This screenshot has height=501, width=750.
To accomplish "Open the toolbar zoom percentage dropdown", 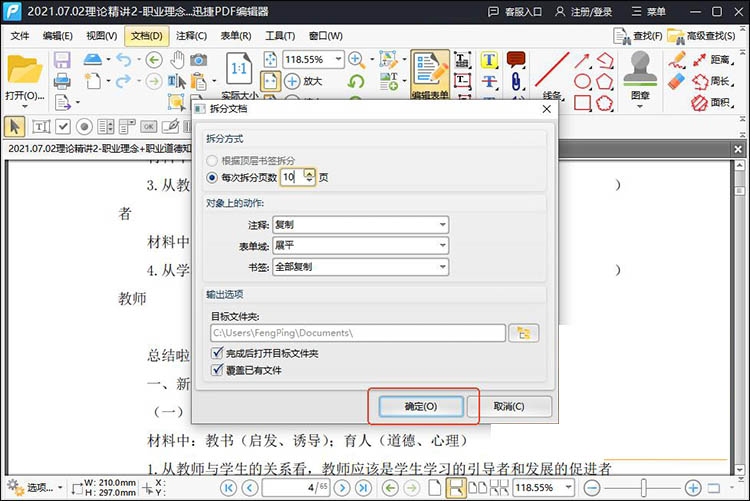I will [338, 59].
